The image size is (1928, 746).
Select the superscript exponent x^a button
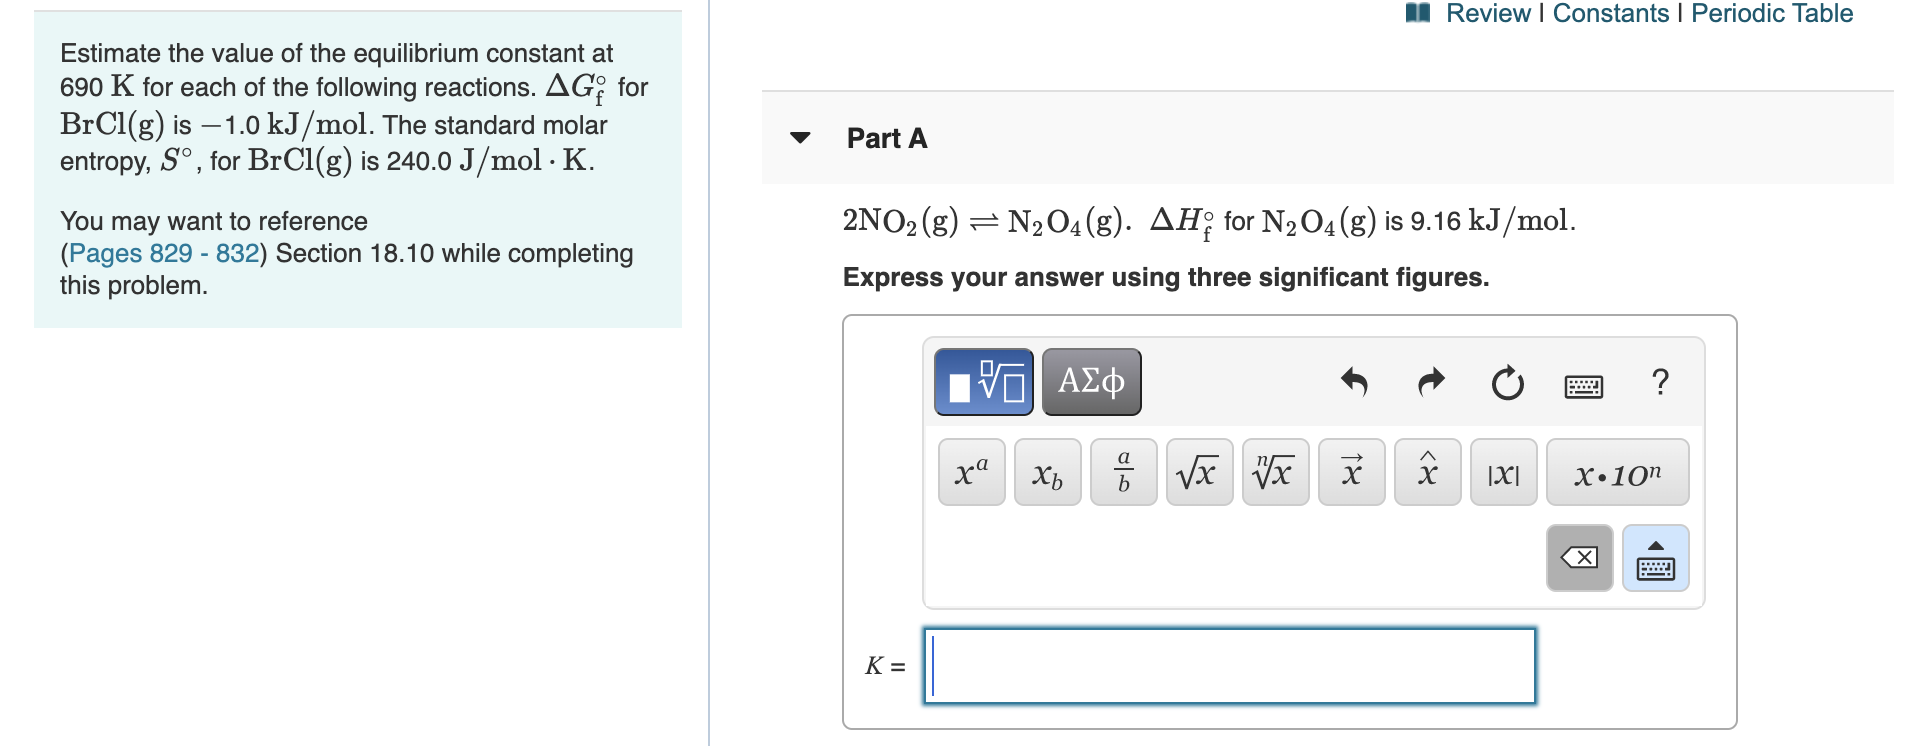click(x=969, y=471)
